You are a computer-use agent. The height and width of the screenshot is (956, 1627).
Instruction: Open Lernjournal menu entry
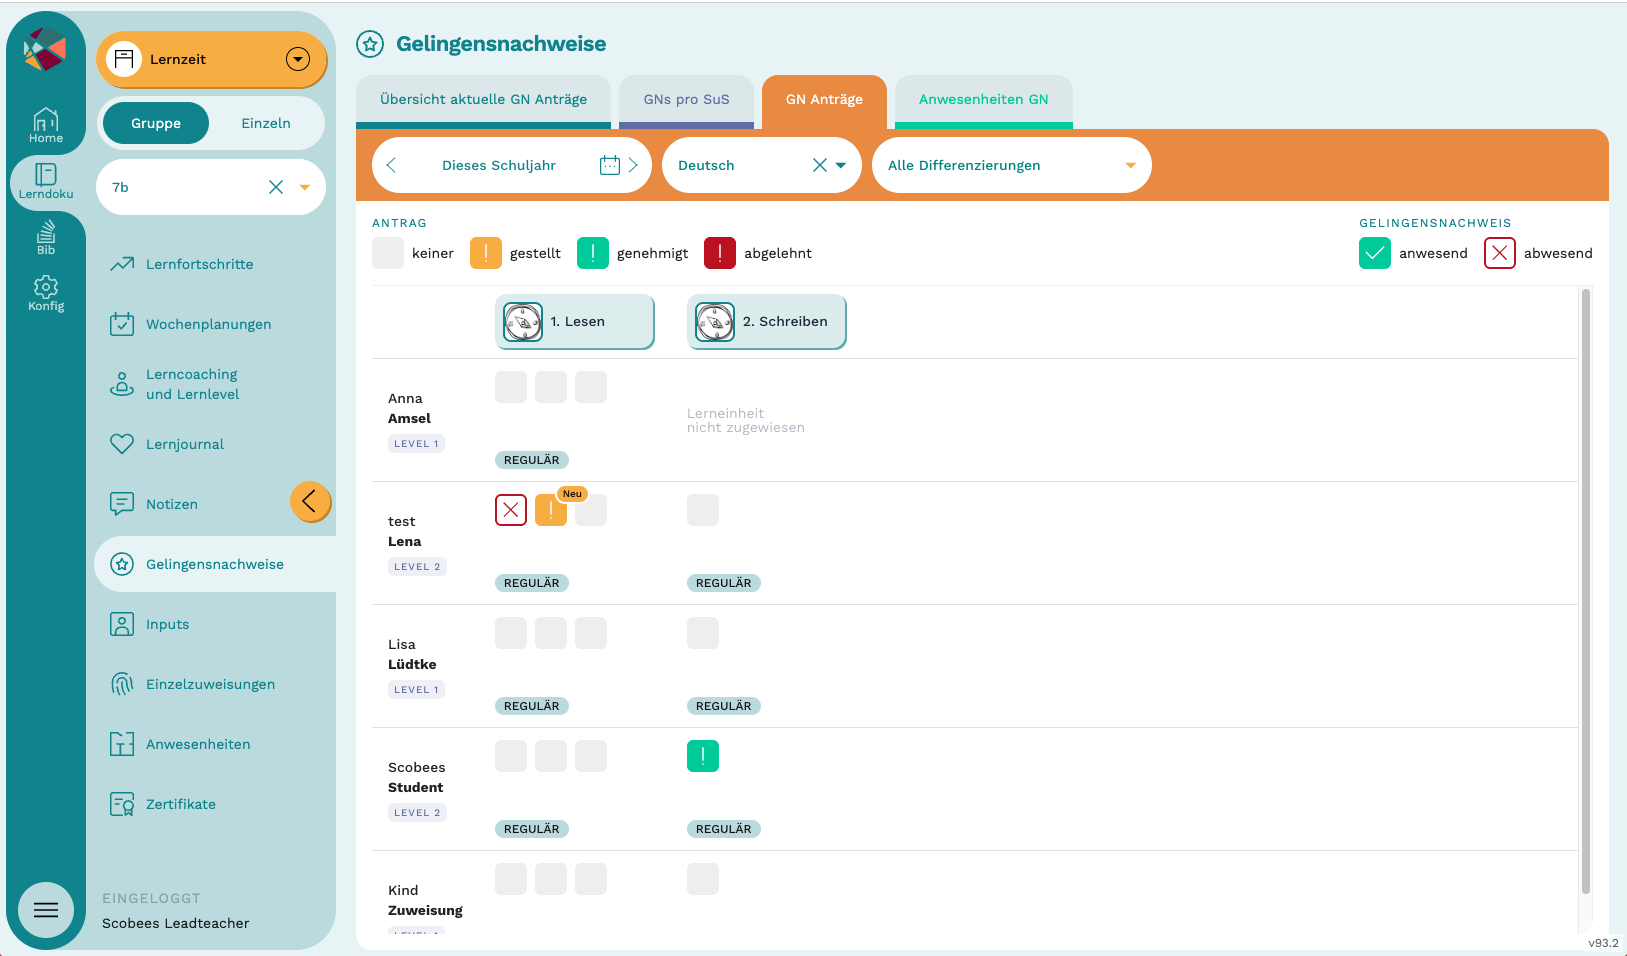click(185, 444)
